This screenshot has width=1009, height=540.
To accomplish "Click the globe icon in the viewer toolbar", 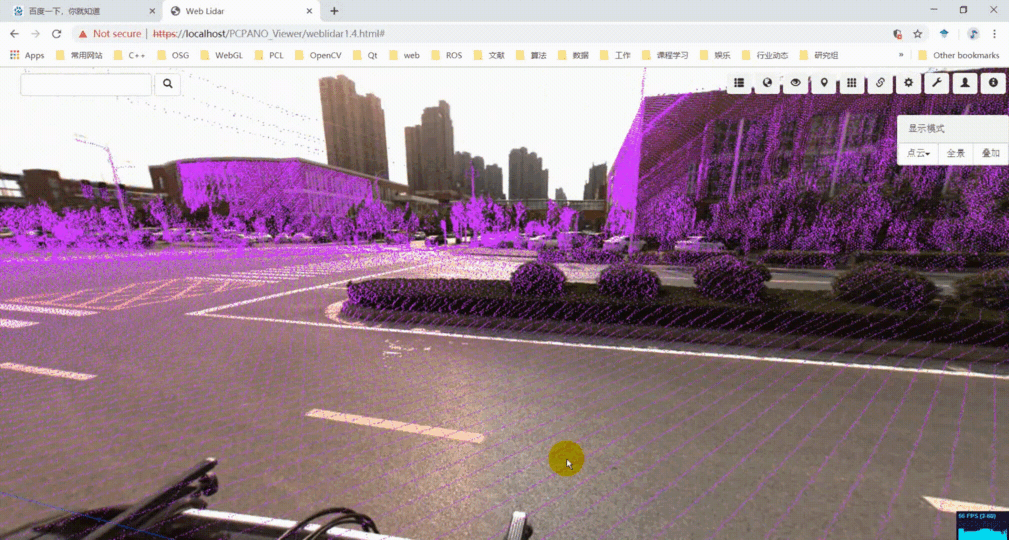I will coord(767,83).
